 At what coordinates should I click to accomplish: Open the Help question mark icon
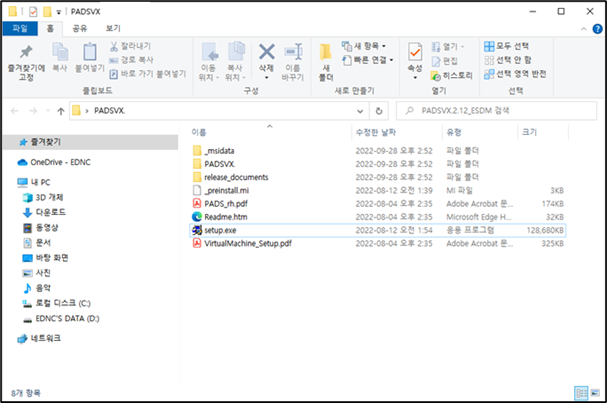point(598,29)
